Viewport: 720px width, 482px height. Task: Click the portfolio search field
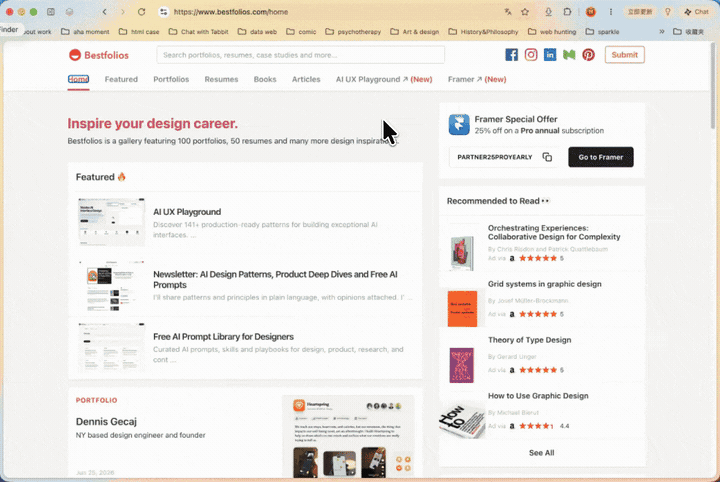300,55
